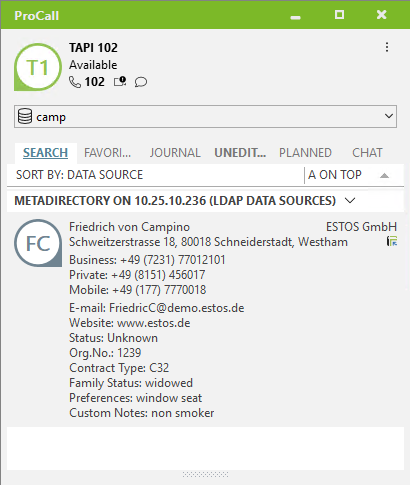Viewport: 410px width, 485px height.
Task: Click the search input containing camp
Action: click(x=205, y=116)
